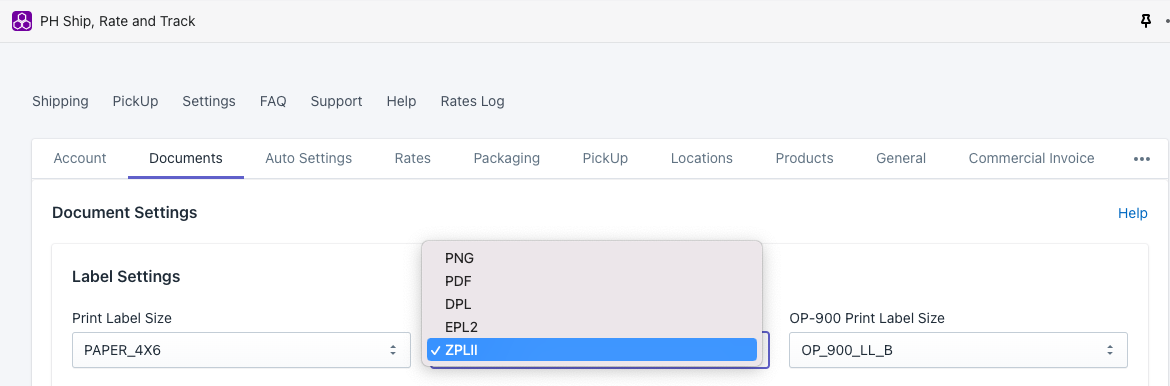
Task: Select the Locations tab
Action: coord(701,158)
